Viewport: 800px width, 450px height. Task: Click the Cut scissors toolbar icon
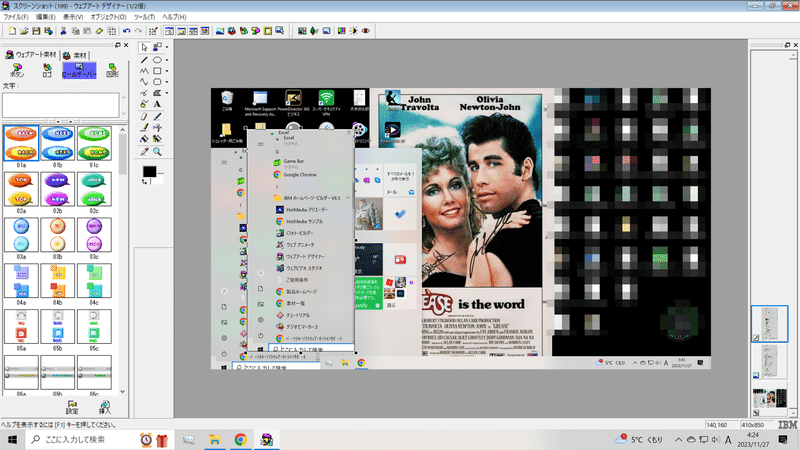click(63, 31)
